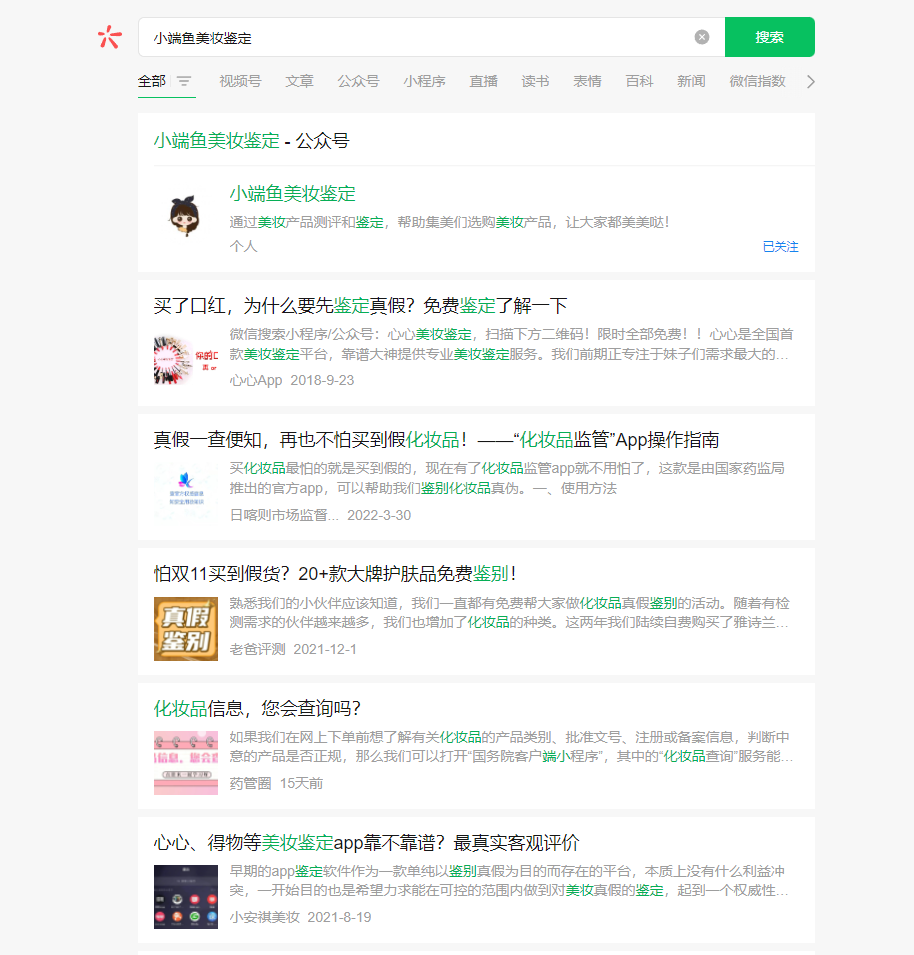This screenshot has width=914, height=955.
Task: Switch to the 表情 tab
Action: click(x=588, y=81)
